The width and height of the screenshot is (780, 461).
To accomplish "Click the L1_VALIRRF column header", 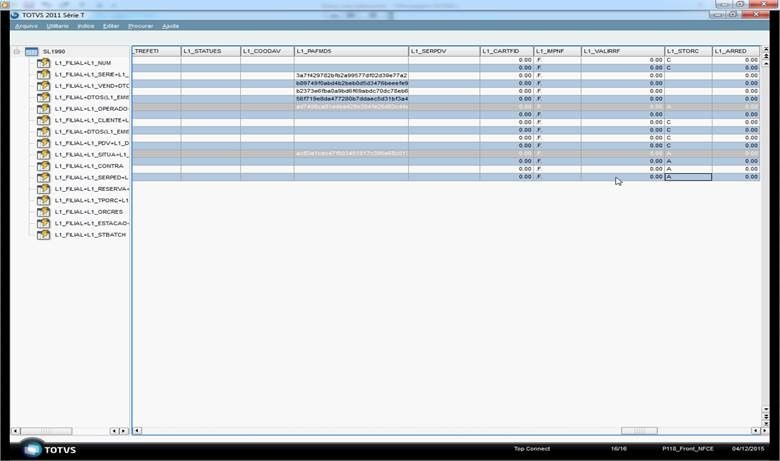I will pyautogui.click(x=623, y=51).
